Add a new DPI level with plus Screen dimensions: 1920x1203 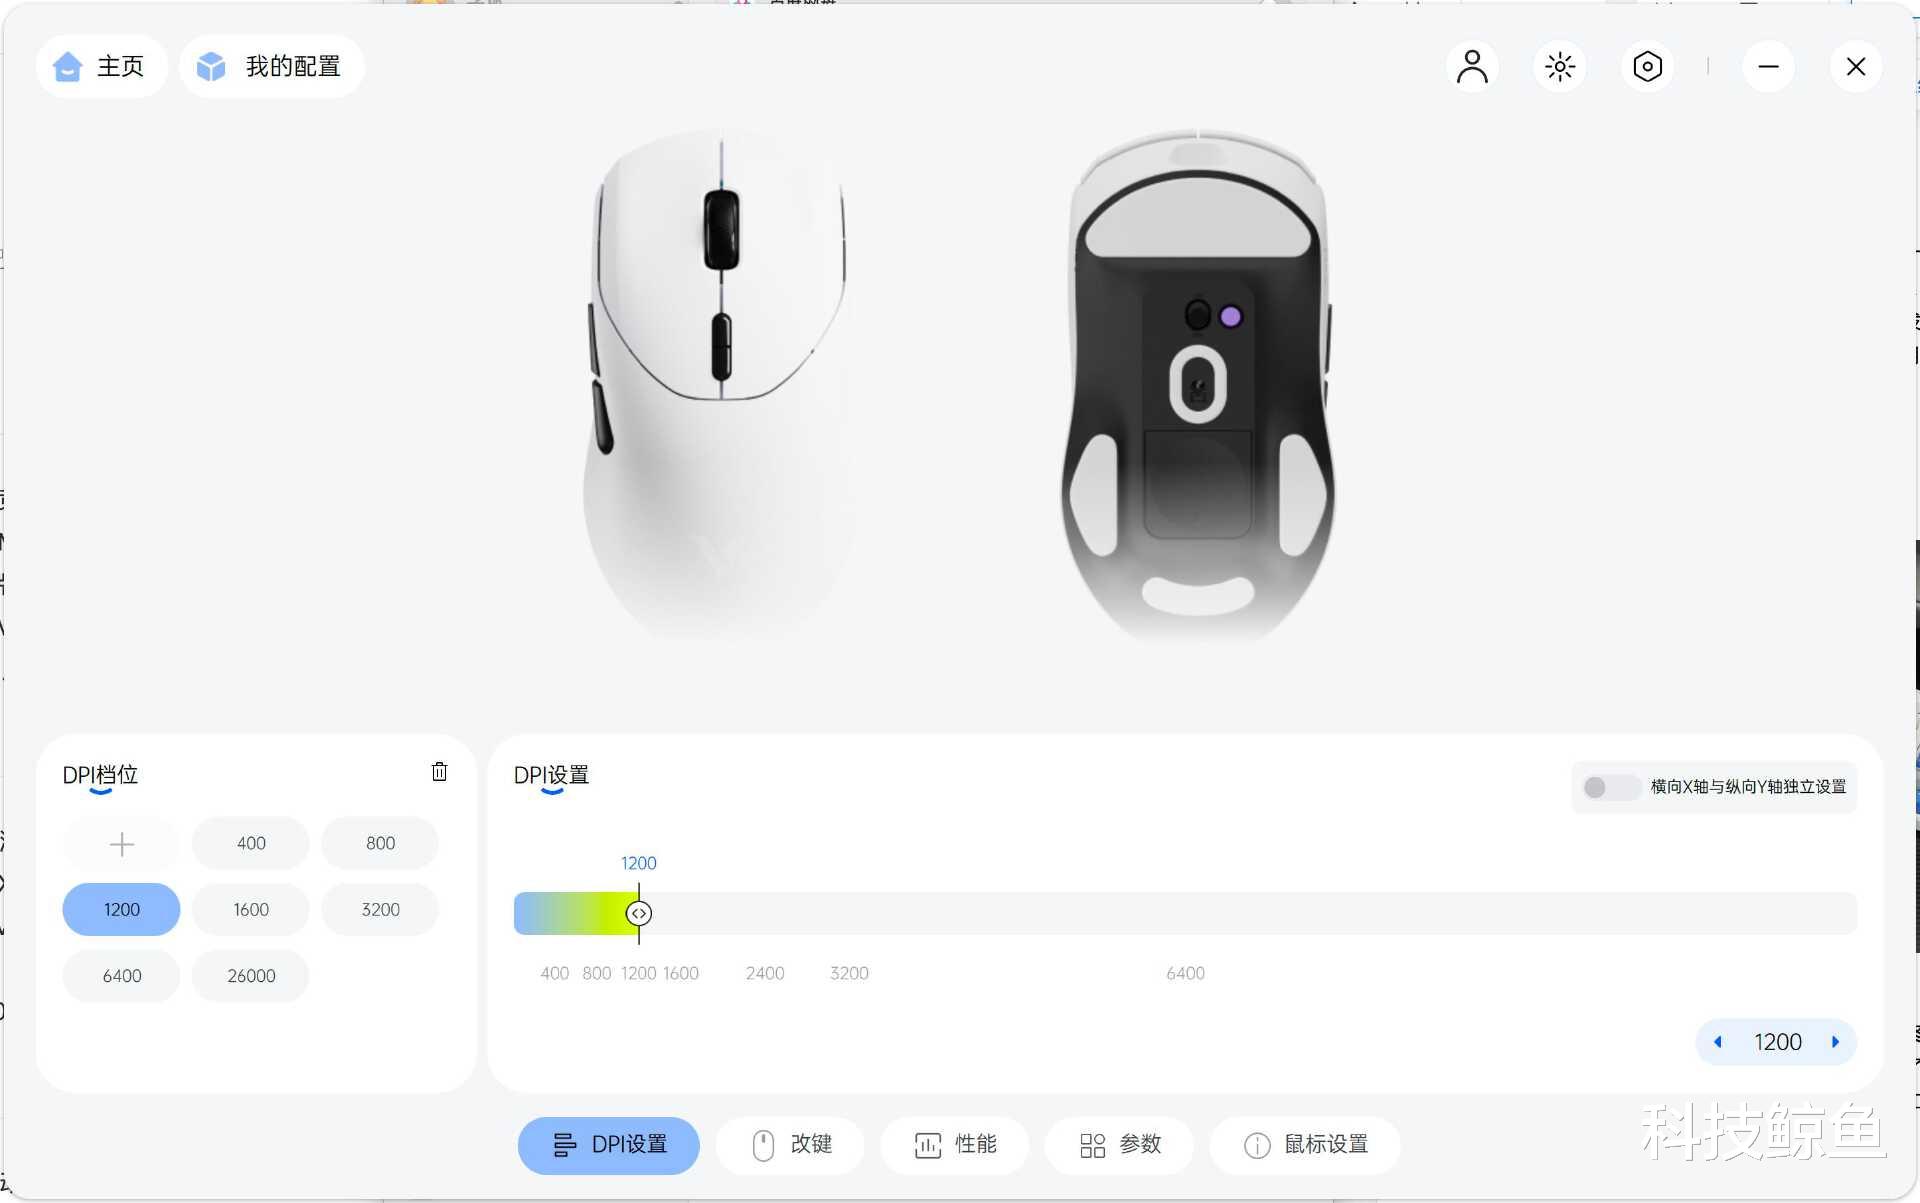coord(121,844)
